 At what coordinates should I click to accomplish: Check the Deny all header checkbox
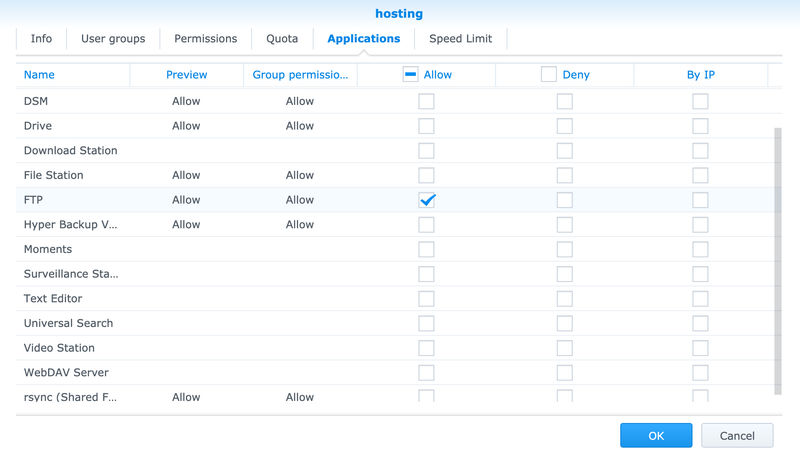point(549,74)
